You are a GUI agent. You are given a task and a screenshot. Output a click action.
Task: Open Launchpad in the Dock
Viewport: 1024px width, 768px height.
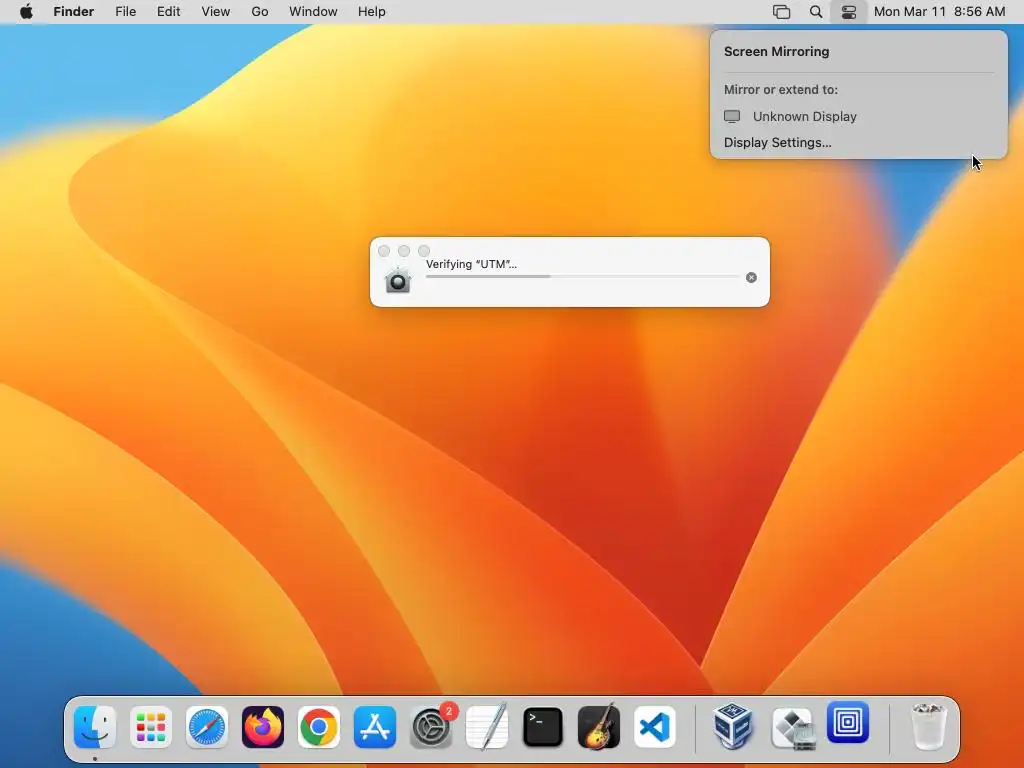(x=151, y=727)
